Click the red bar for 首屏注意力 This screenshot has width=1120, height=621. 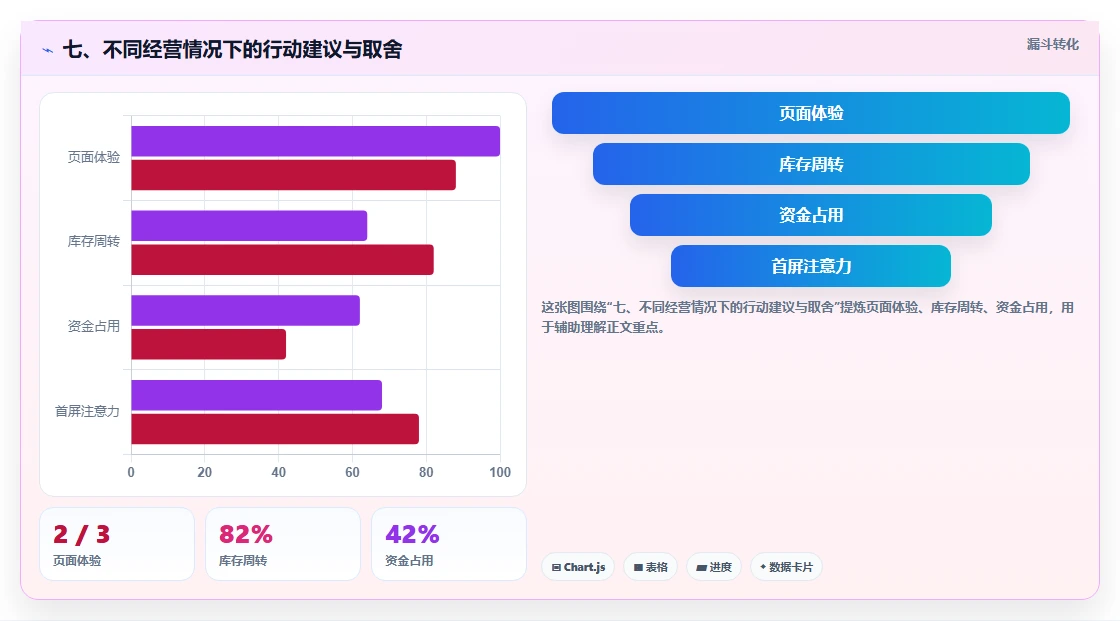point(275,429)
